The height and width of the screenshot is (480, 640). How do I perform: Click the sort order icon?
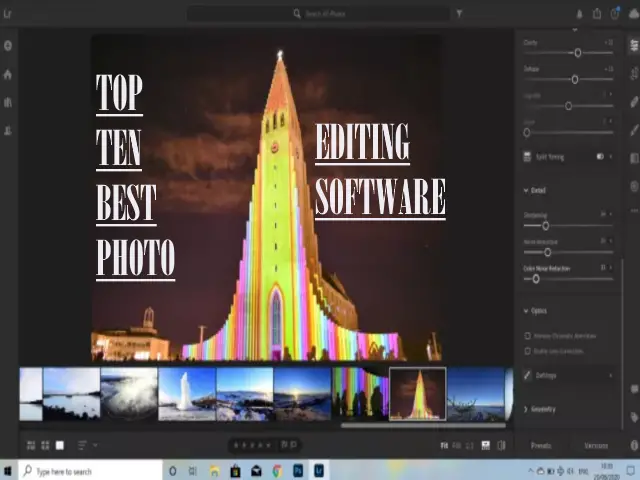[82, 445]
